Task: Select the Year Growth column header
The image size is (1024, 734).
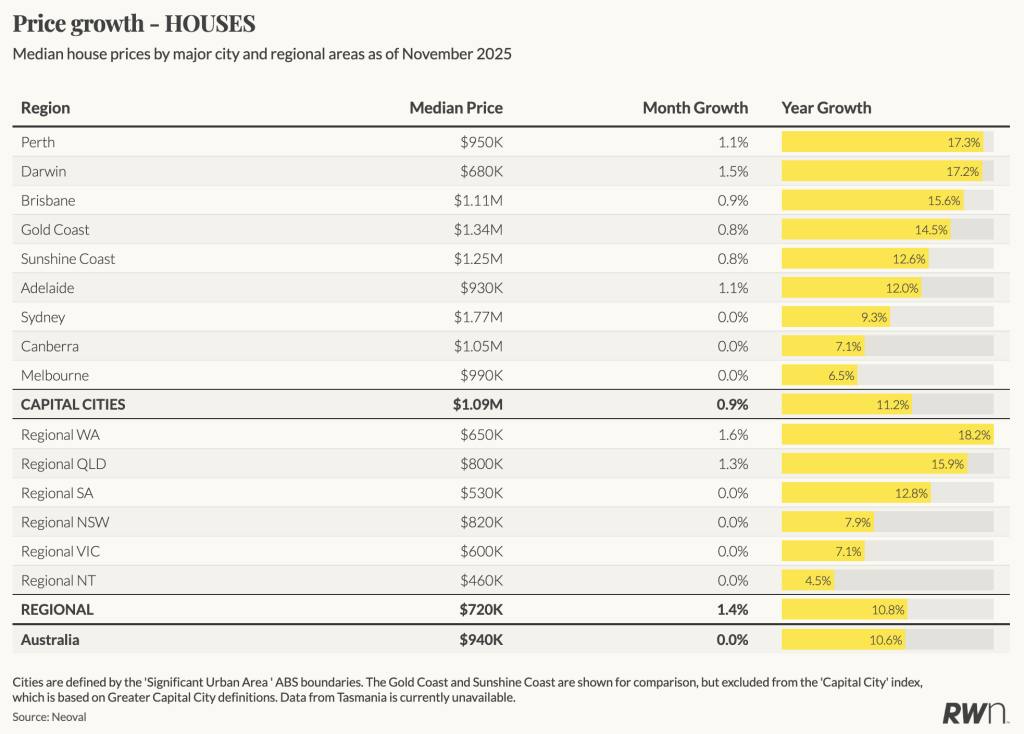Action: [x=826, y=108]
